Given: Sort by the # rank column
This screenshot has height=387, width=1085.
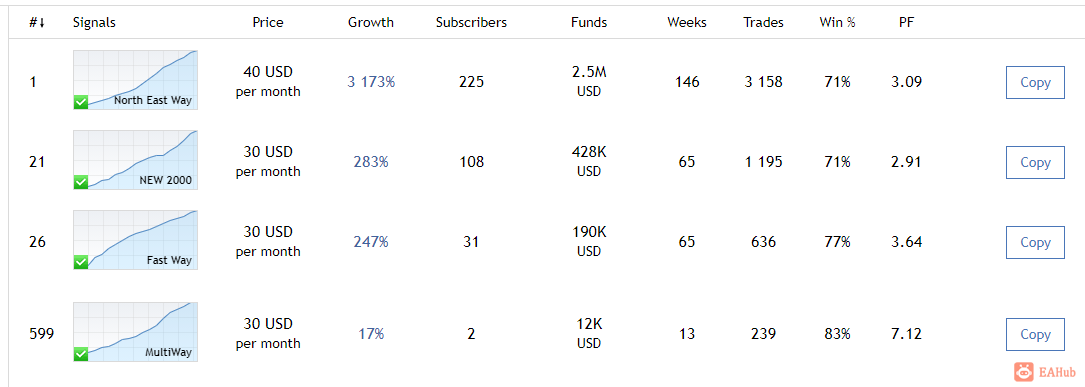Looking at the screenshot, I should pyautogui.click(x=37, y=22).
